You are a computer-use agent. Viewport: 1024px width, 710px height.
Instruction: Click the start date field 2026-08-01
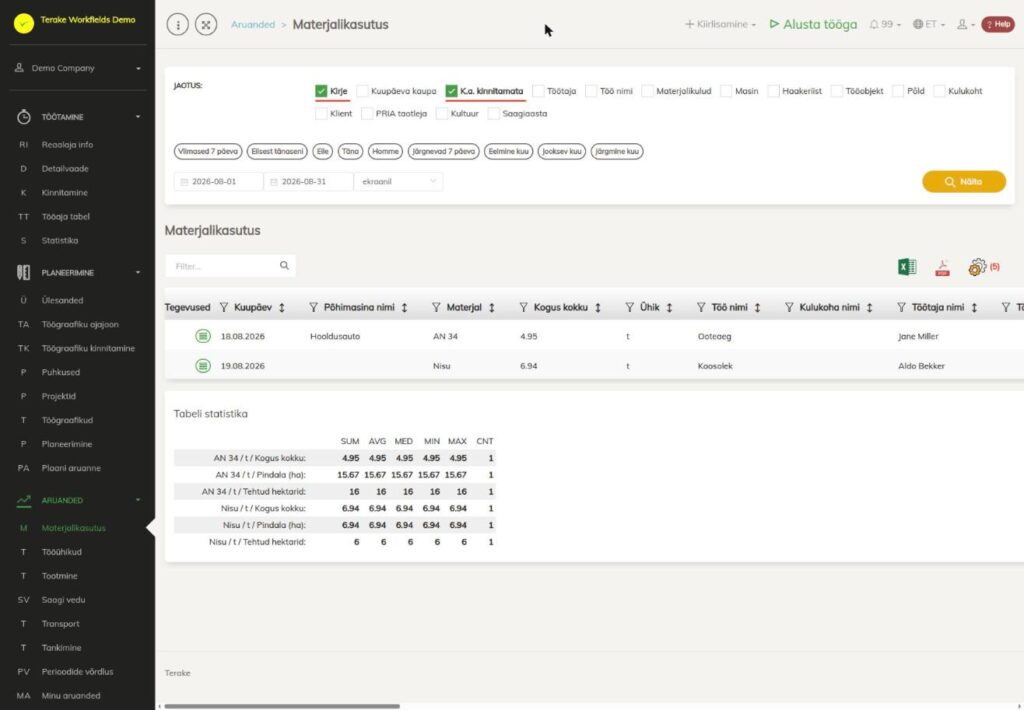[x=218, y=182]
